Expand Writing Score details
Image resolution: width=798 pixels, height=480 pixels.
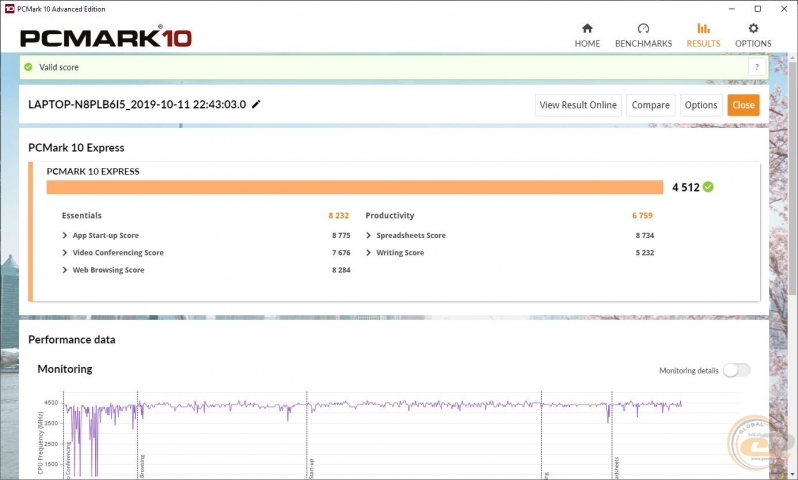(368, 252)
